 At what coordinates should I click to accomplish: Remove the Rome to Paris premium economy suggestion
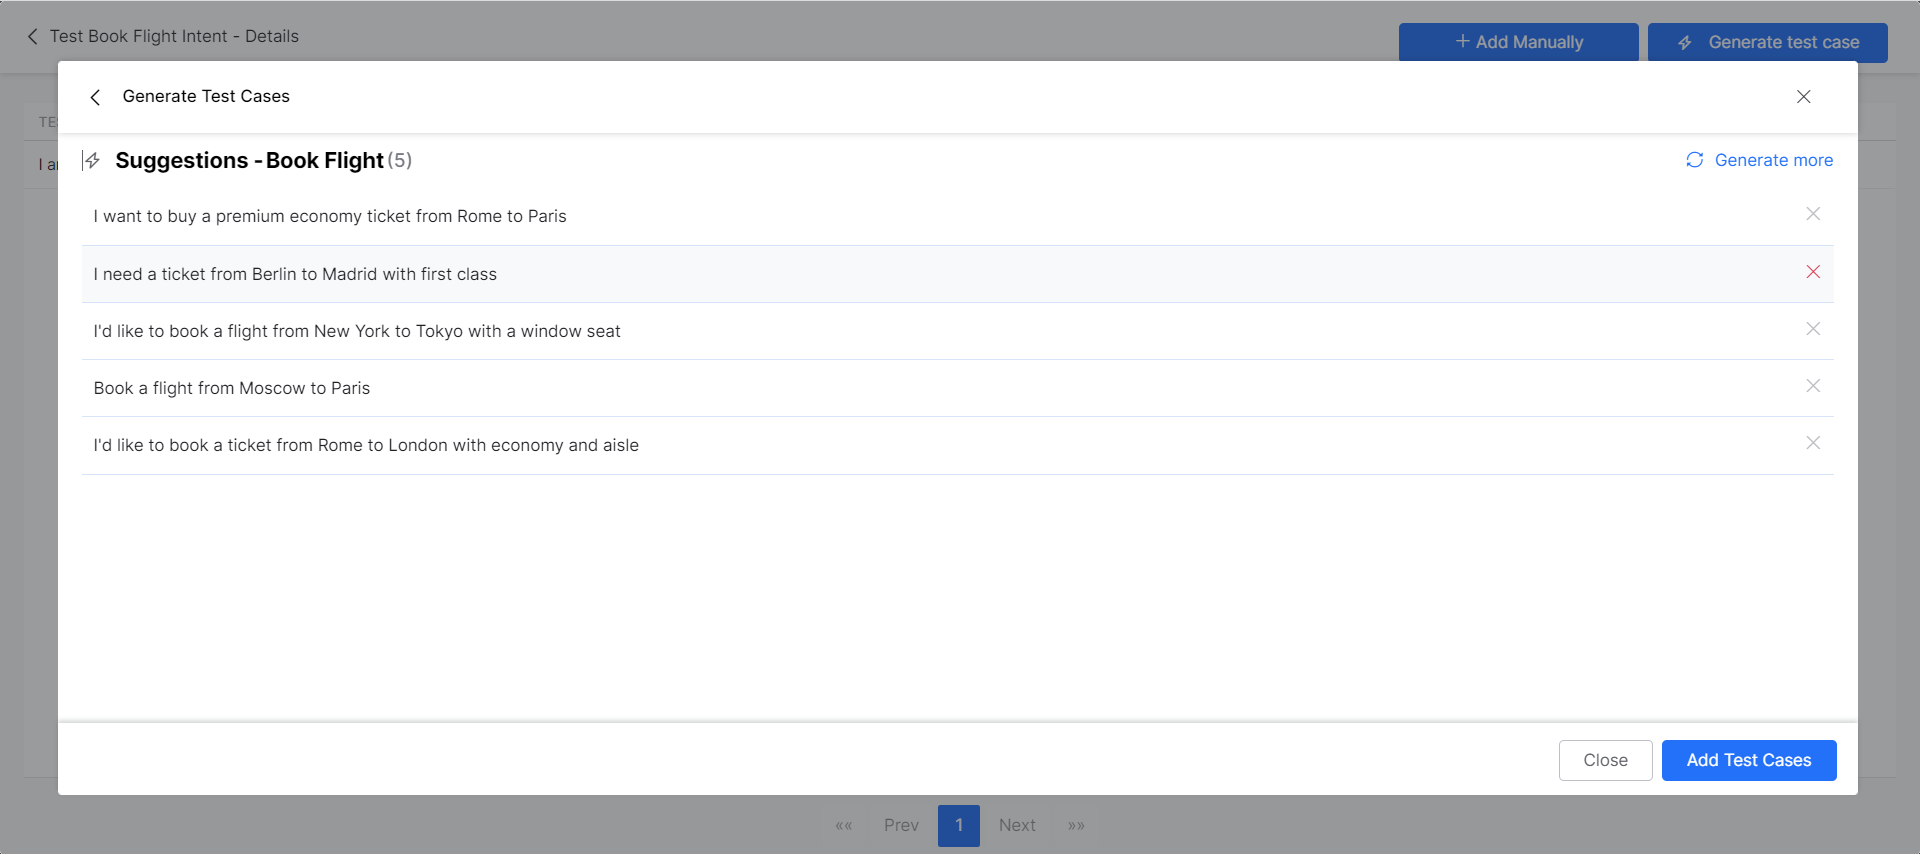click(x=1812, y=214)
